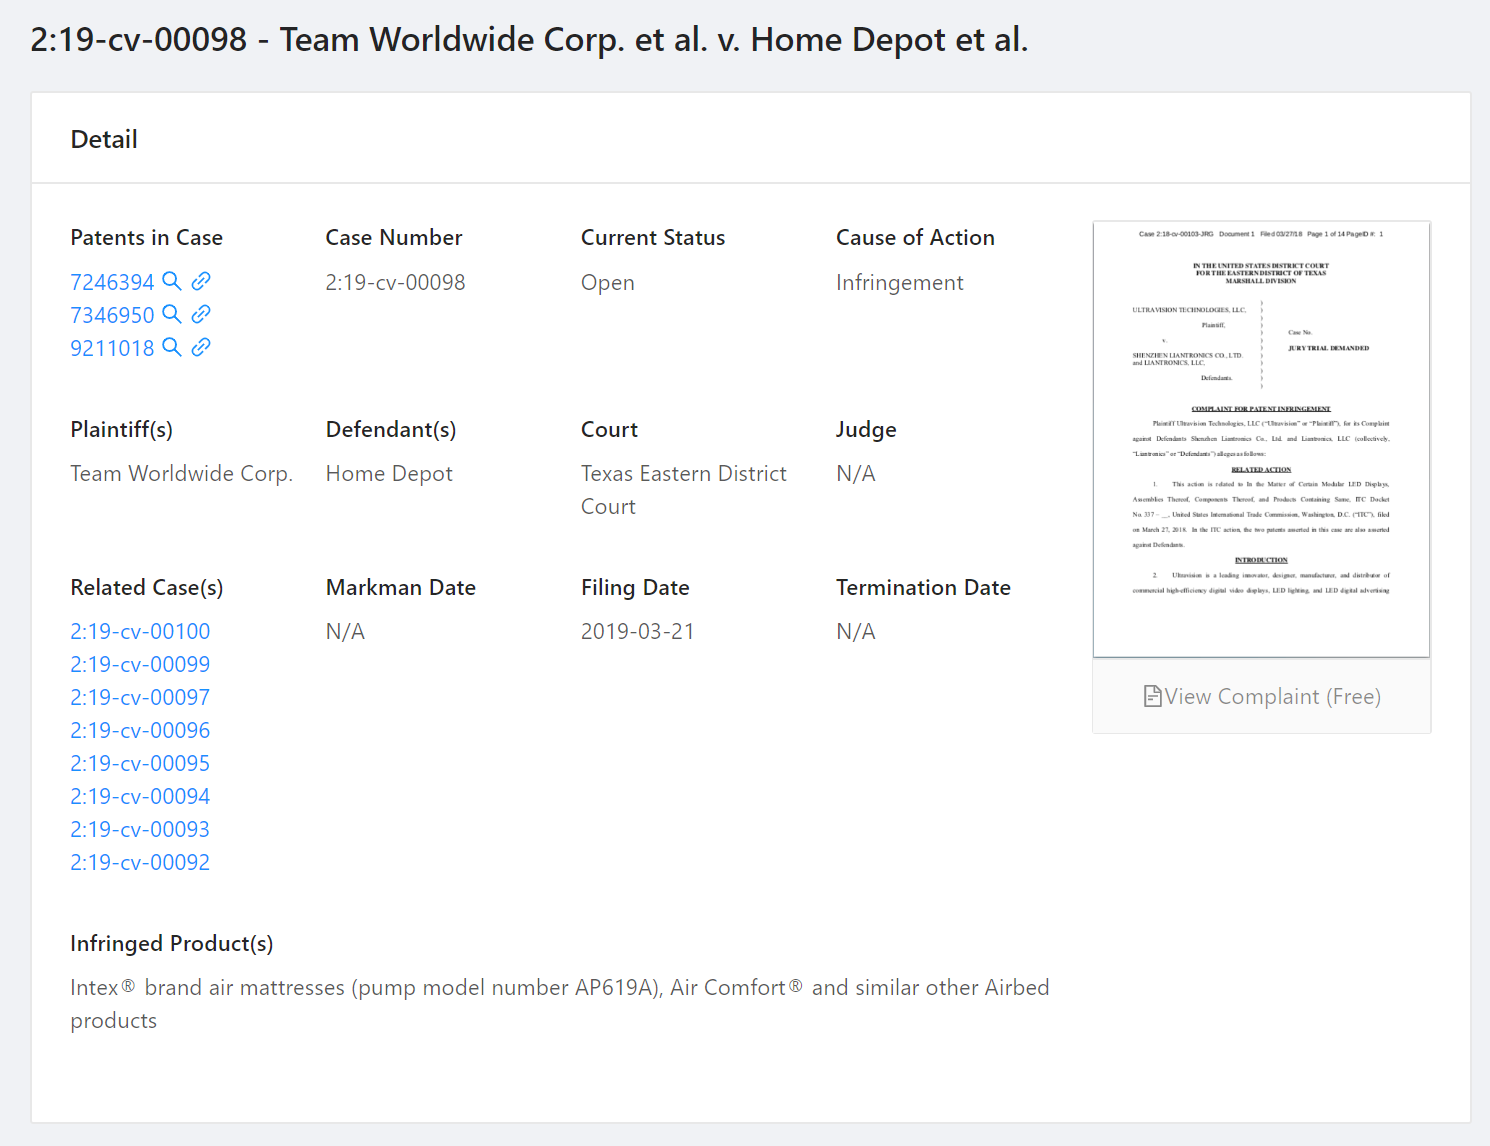This screenshot has width=1490, height=1146.
Task: Open patent 9211018 link
Action: tap(112, 348)
